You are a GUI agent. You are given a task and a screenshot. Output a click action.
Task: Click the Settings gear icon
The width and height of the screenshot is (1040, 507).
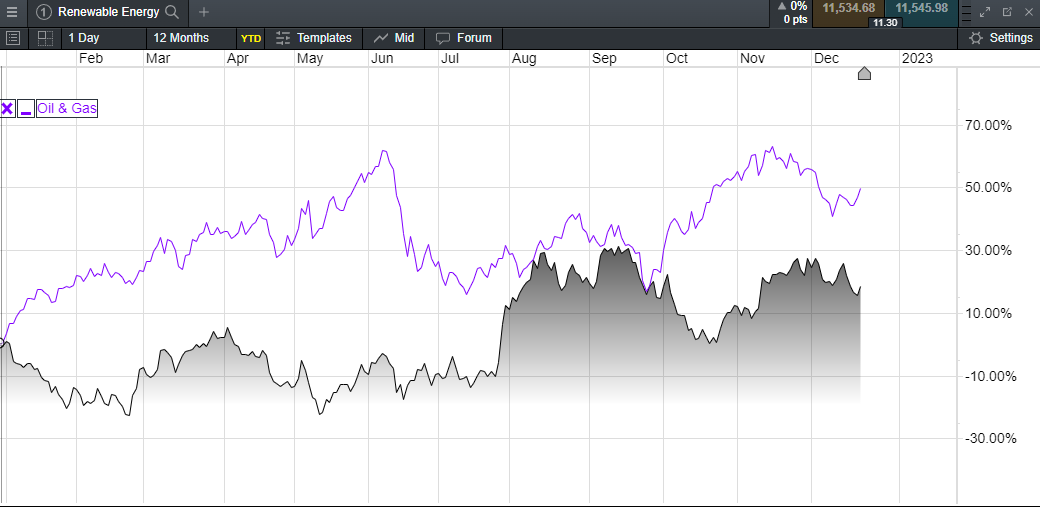(x=976, y=38)
